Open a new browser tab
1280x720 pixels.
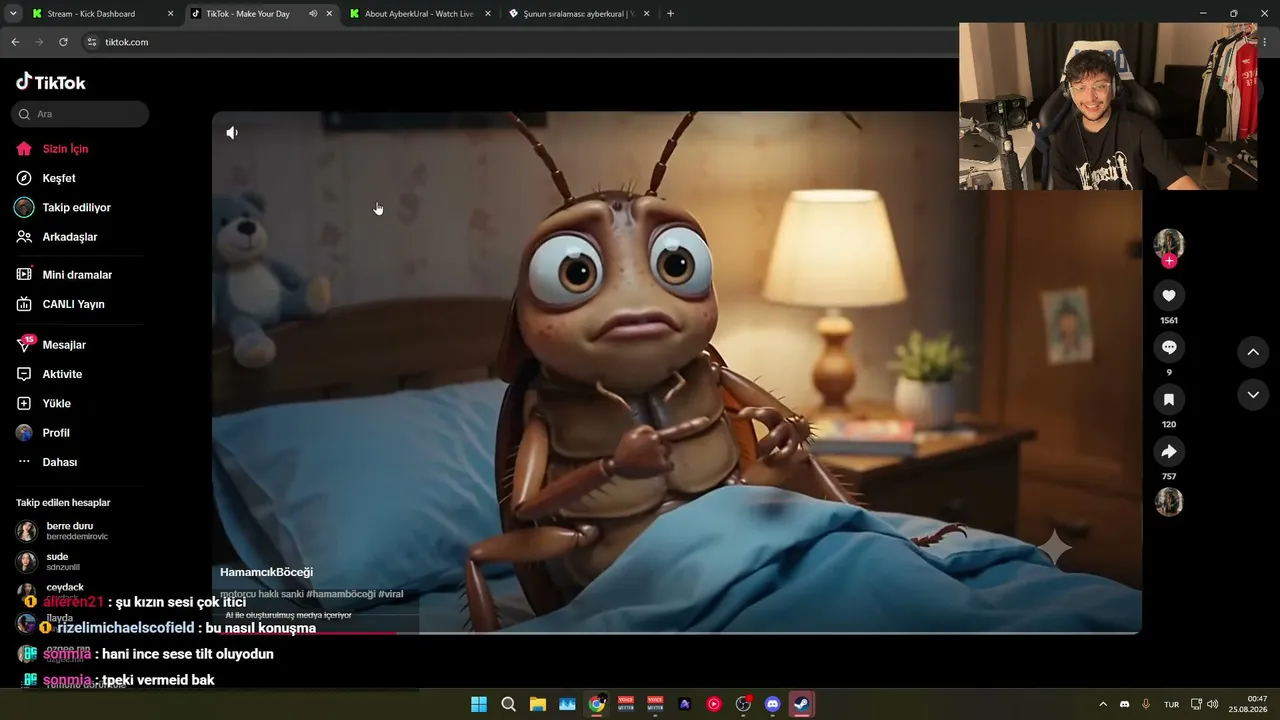pyautogui.click(x=670, y=14)
